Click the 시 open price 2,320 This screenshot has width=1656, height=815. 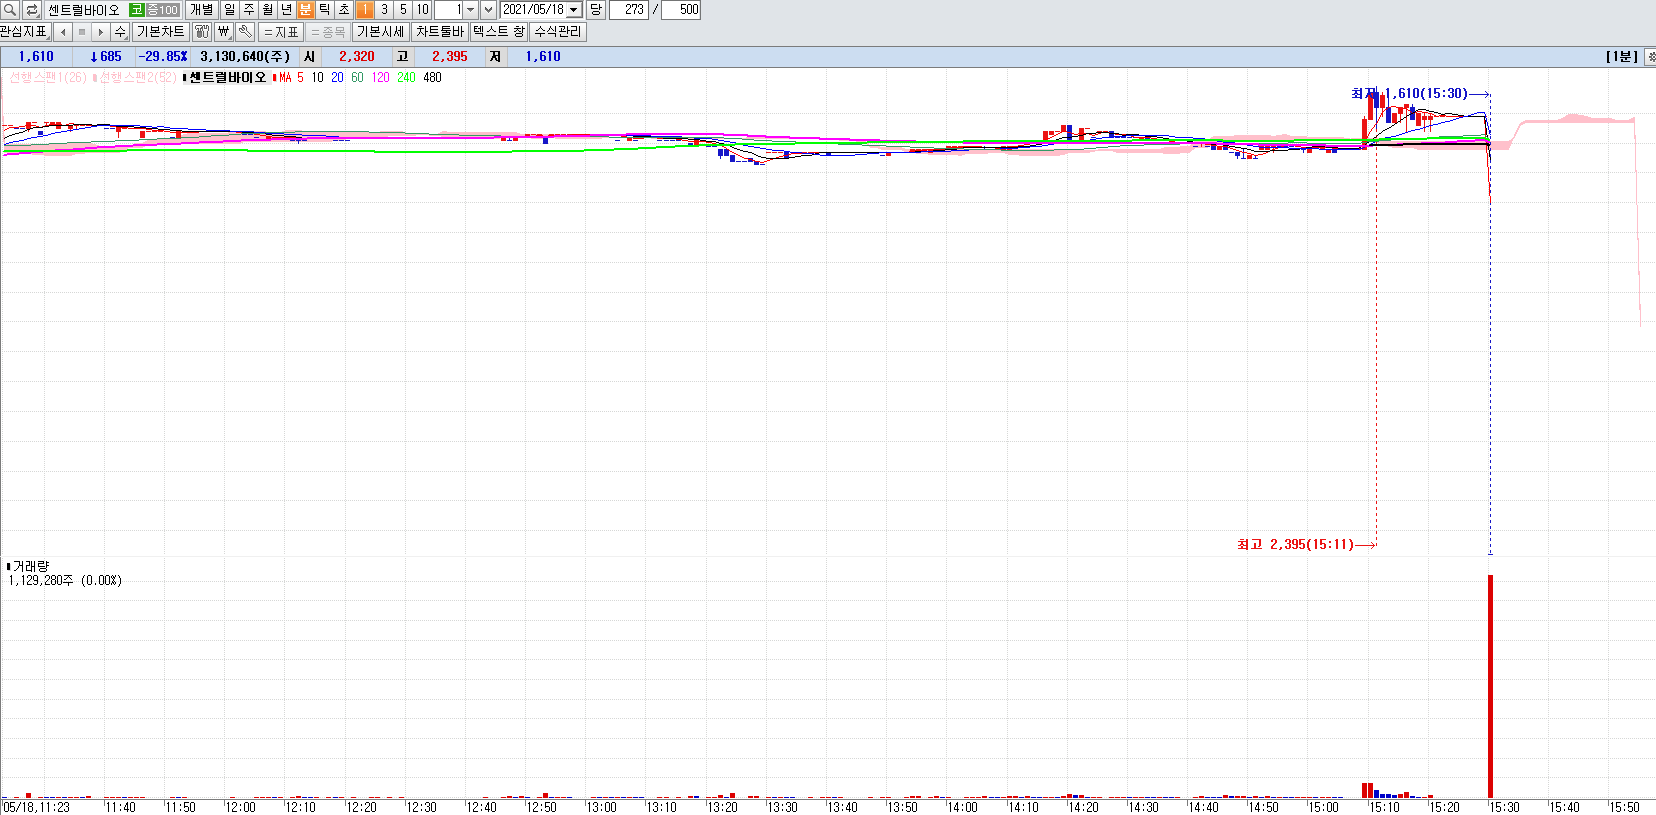coord(356,57)
